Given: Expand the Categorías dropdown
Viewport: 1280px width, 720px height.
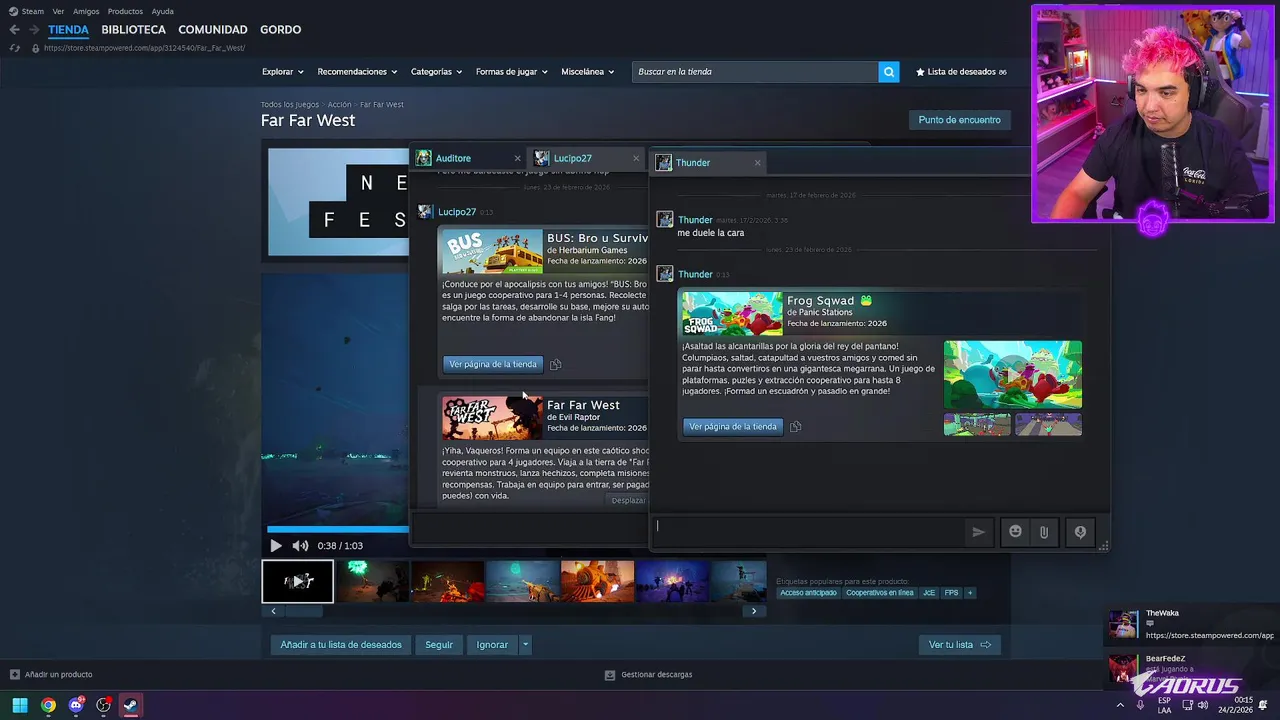Looking at the screenshot, I should click(x=437, y=72).
